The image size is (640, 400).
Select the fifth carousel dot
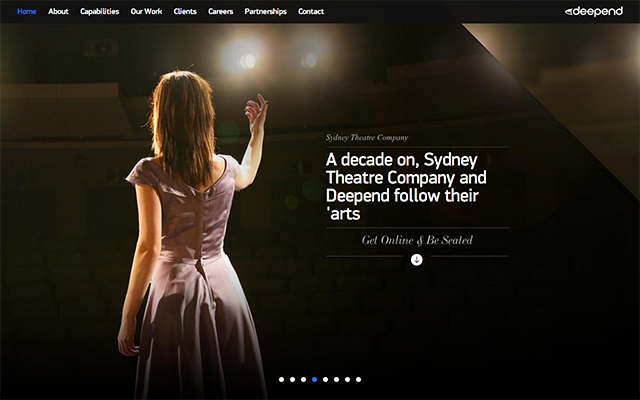point(325,380)
